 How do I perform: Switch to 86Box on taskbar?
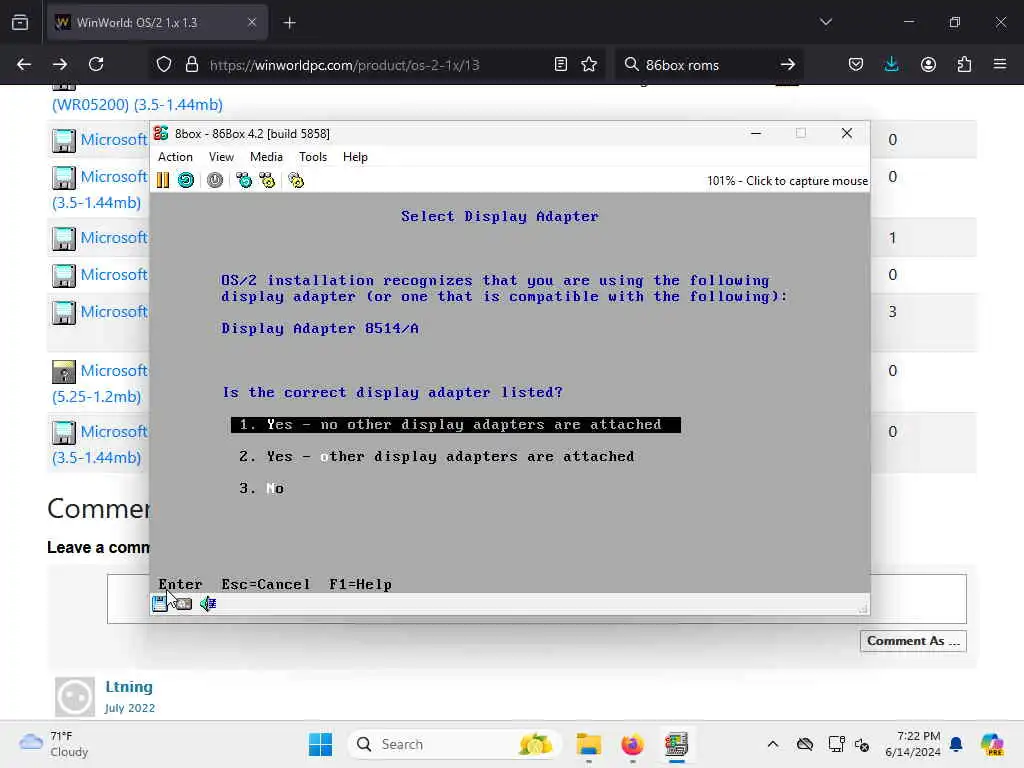tap(677, 744)
